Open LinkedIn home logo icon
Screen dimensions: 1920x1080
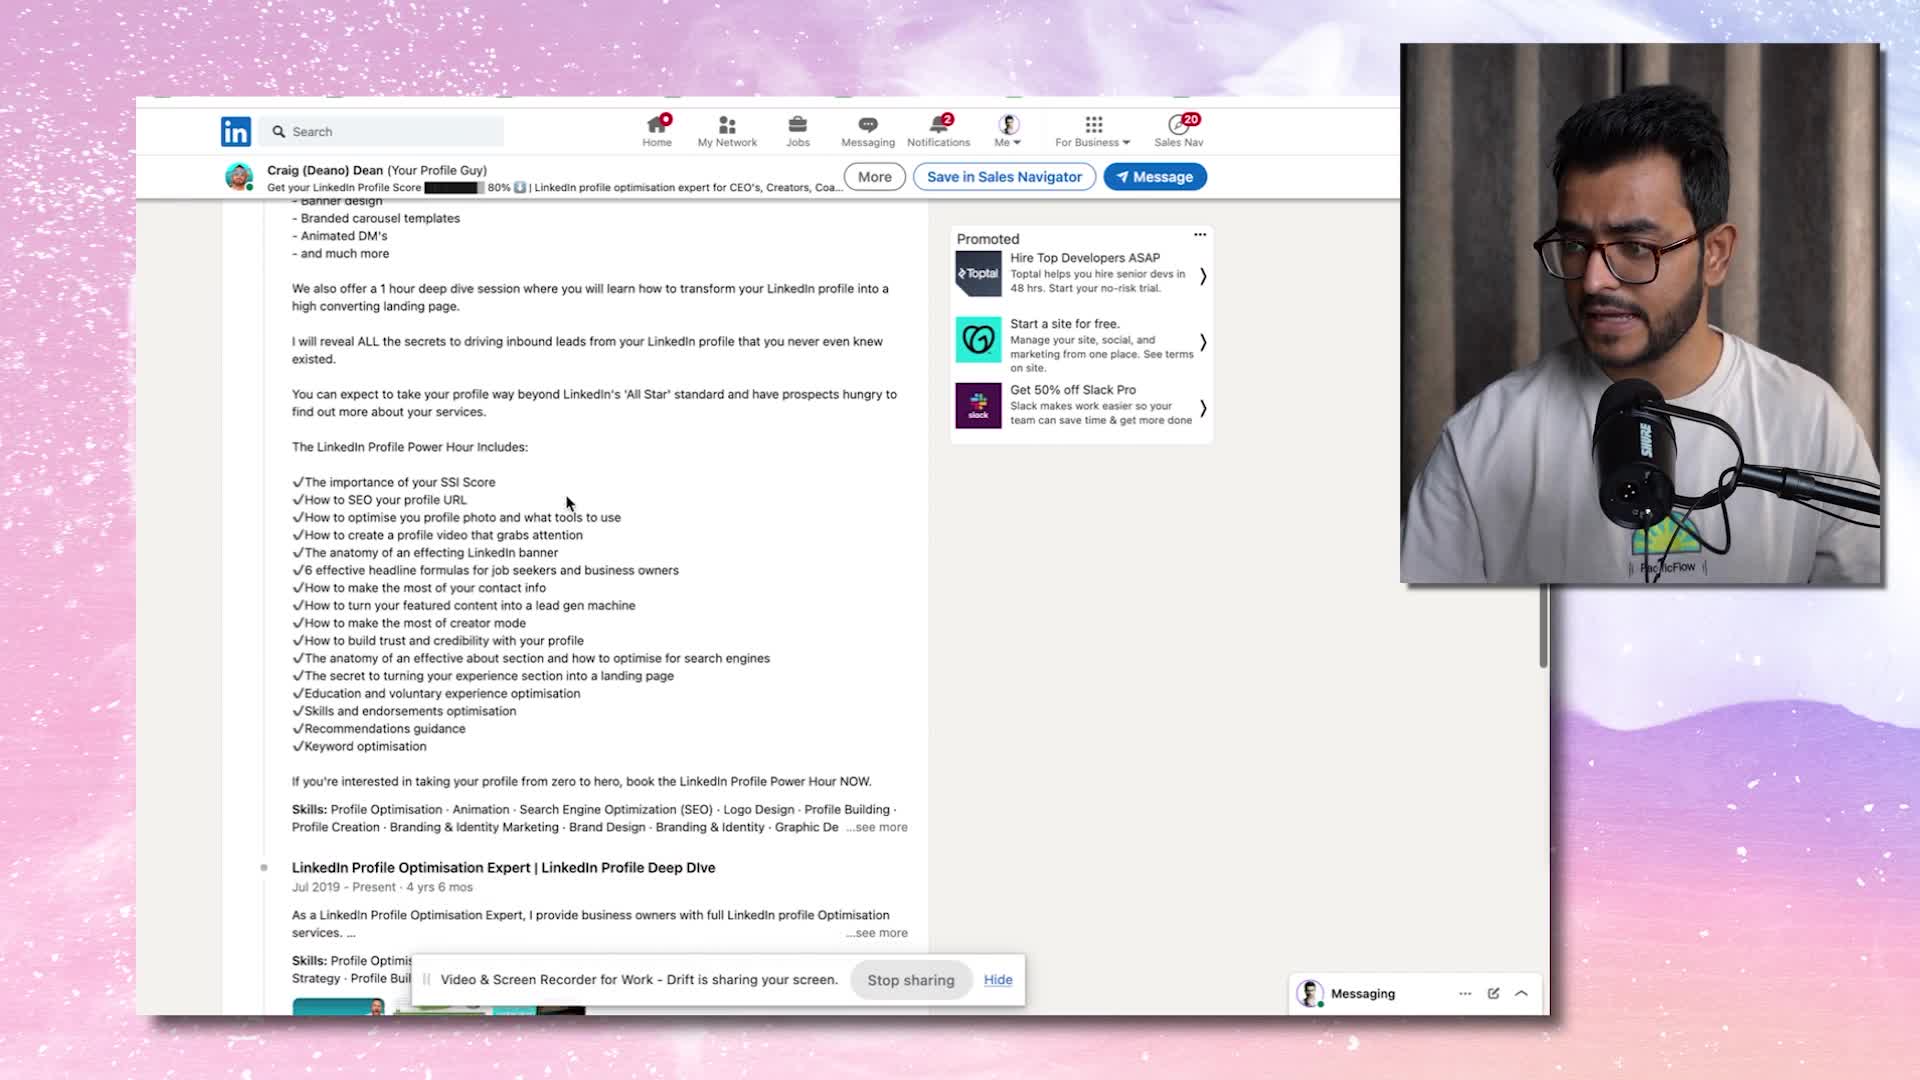point(236,131)
